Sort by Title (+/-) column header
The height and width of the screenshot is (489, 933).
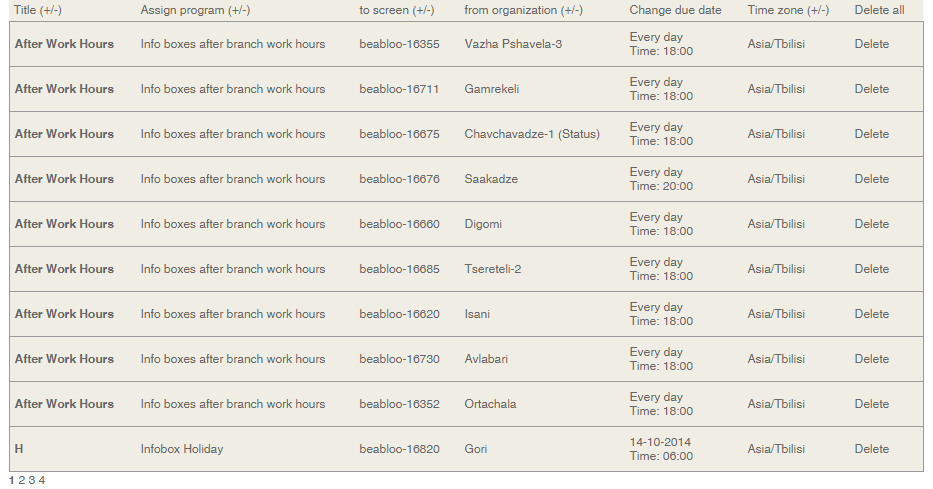point(38,10)
